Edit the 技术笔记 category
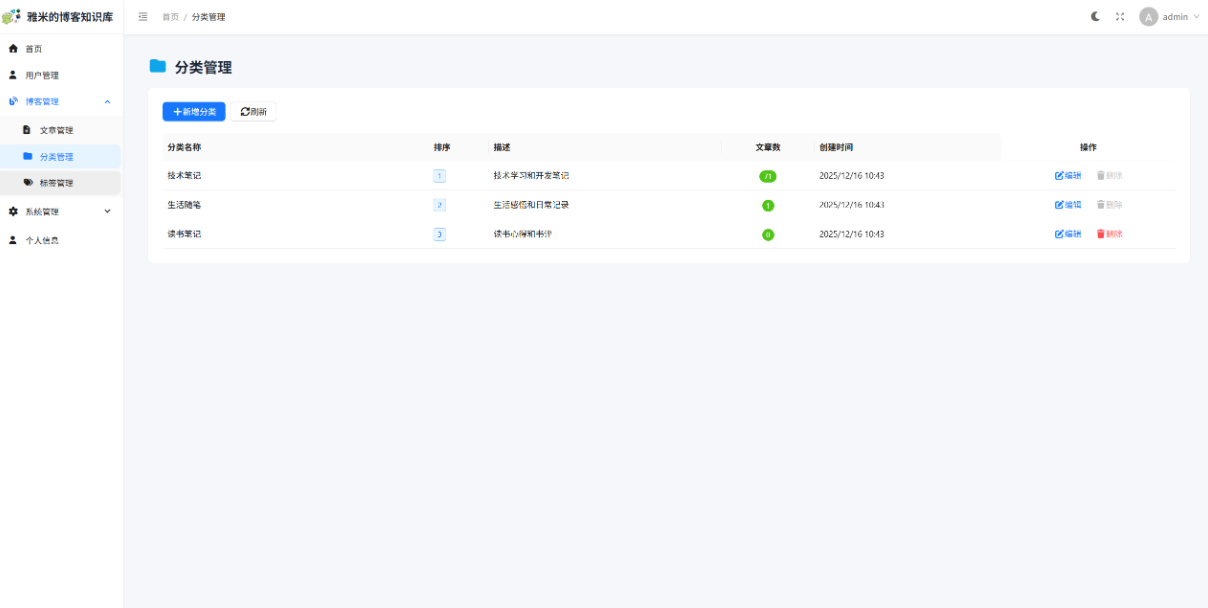1208x608 pixels. tap(1068, 176)
